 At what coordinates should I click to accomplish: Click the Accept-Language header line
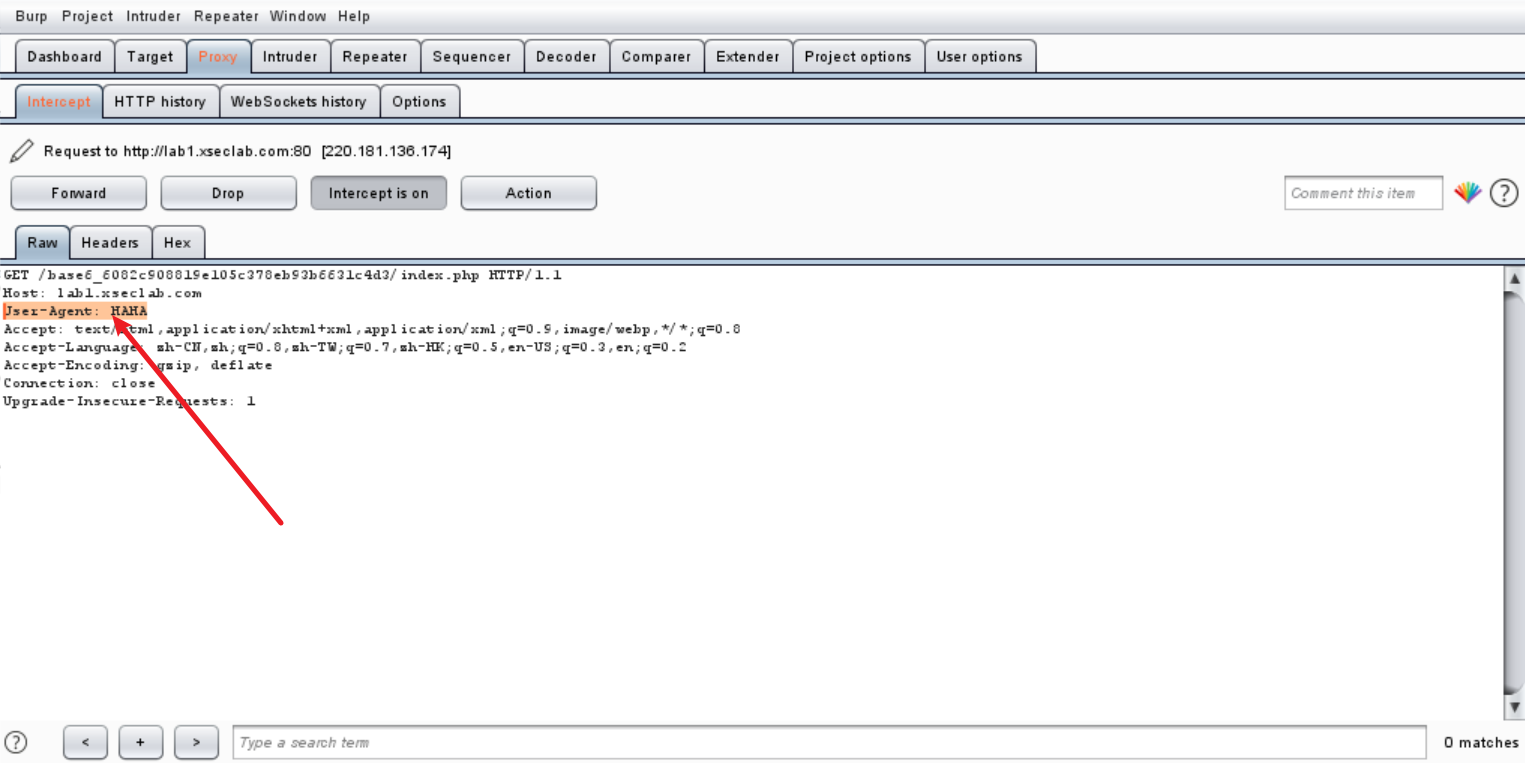344,347
